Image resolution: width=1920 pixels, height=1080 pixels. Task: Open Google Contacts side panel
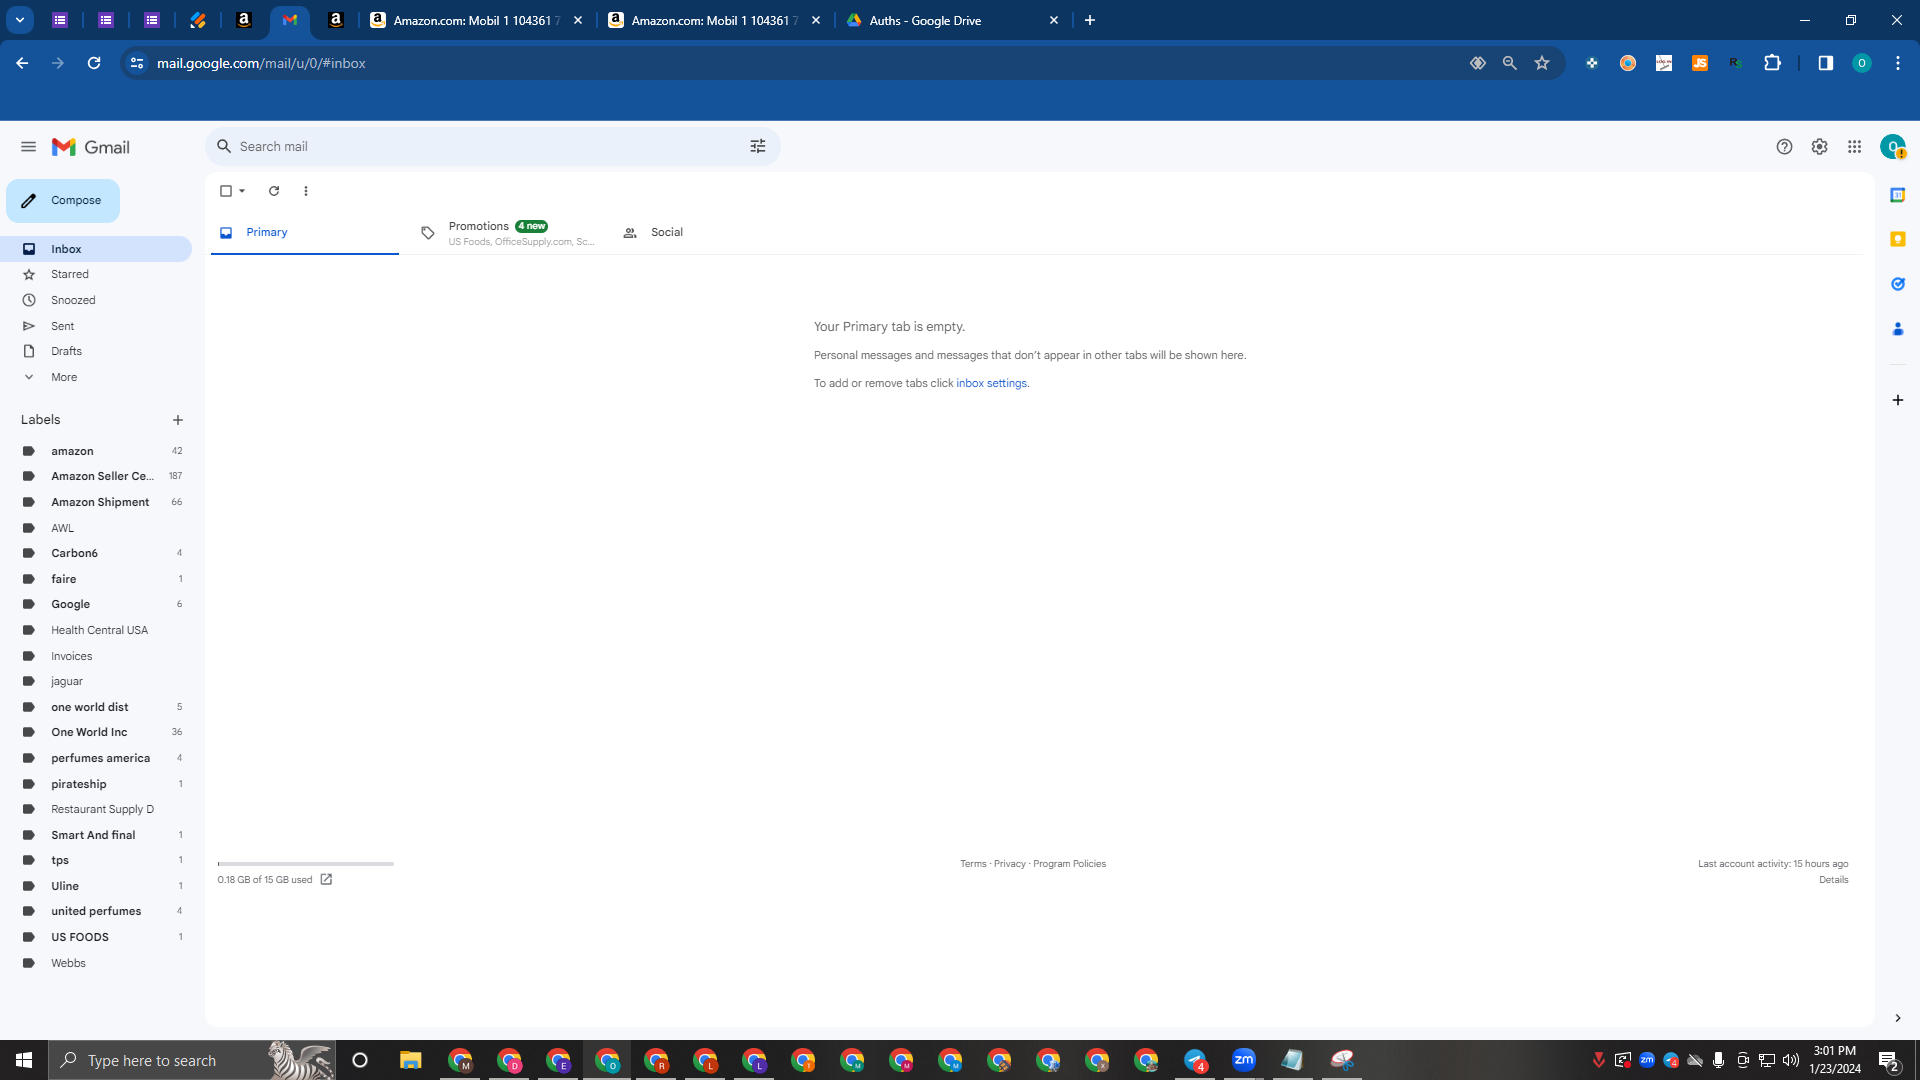click(1897, 329)
